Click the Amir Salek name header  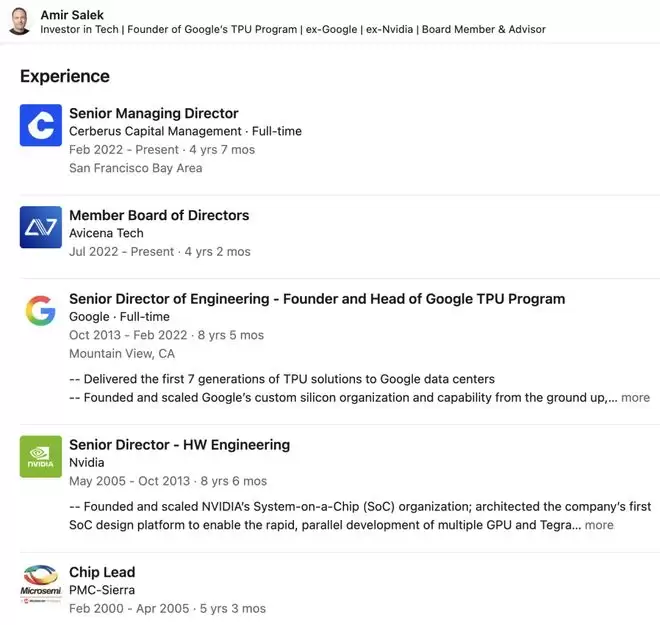point(72,15)
